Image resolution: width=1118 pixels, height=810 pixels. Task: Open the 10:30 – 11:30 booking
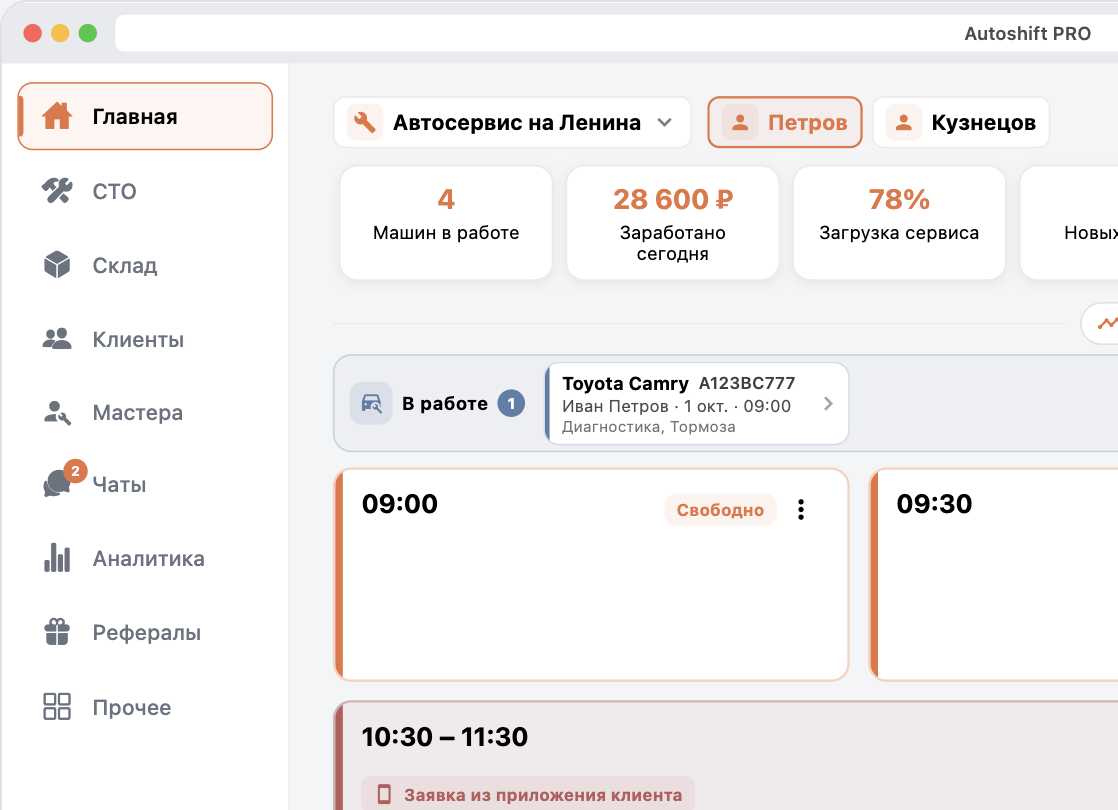[726, 756]
